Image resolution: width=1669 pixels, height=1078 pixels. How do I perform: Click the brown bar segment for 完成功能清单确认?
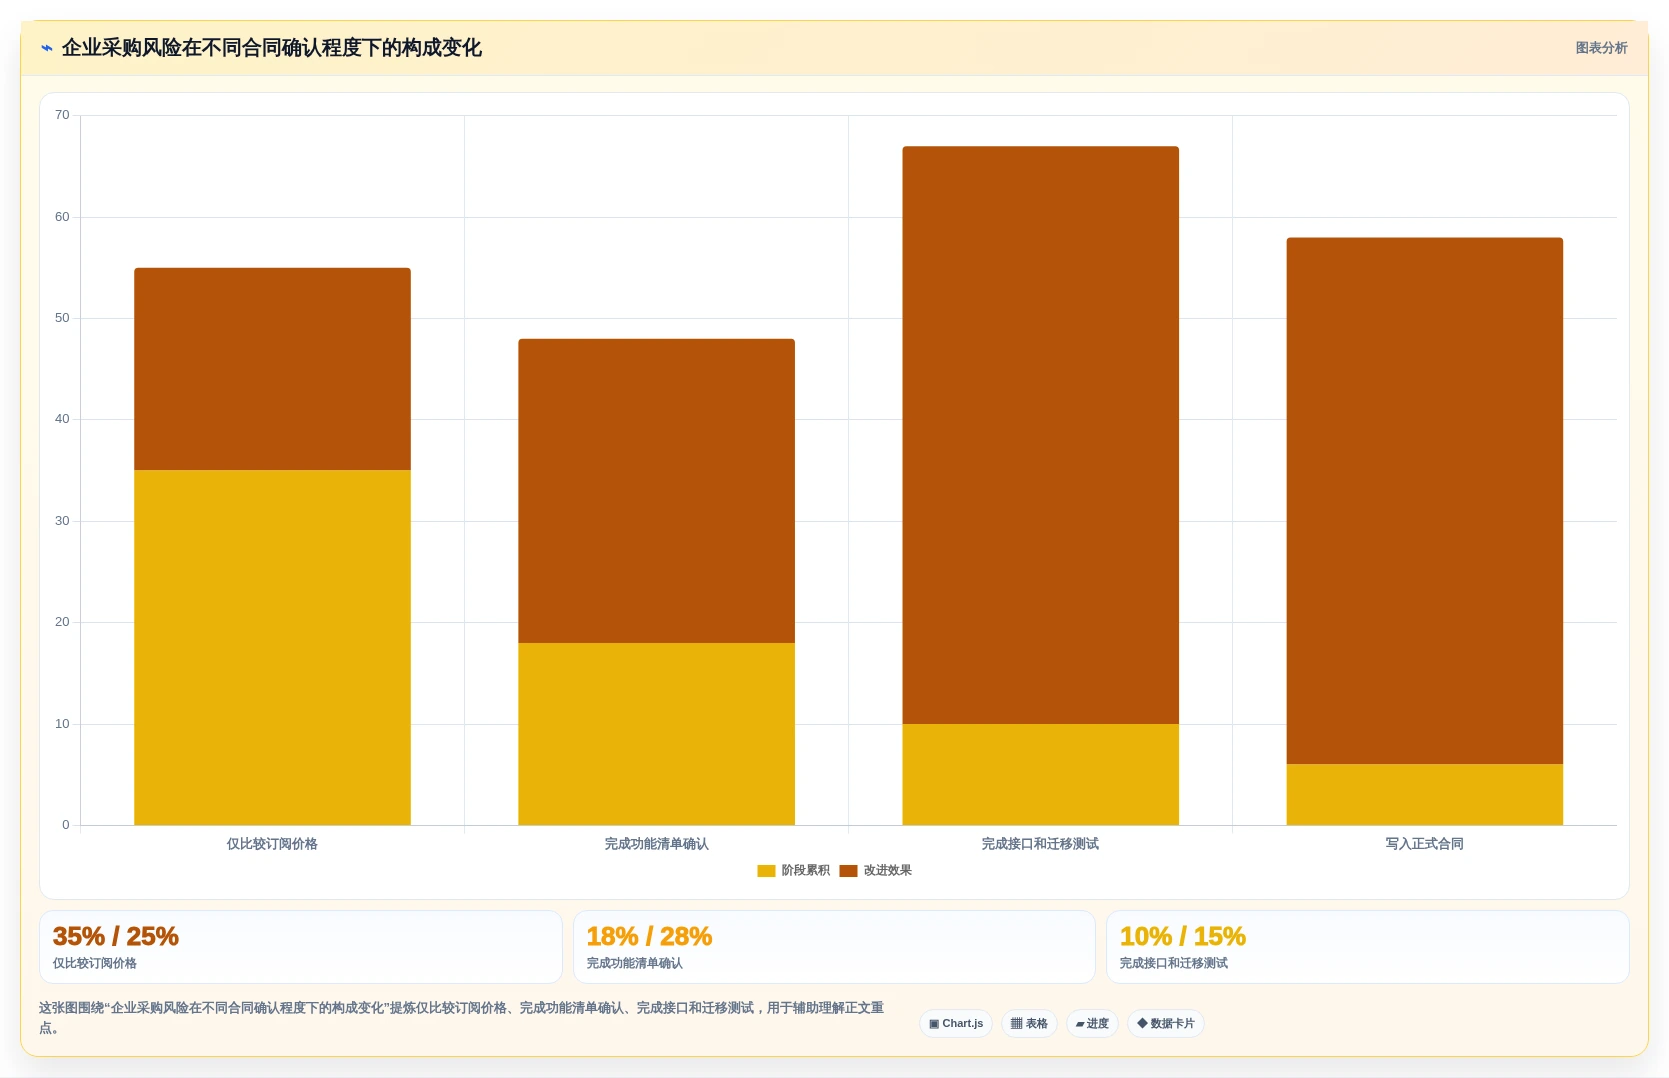tap(656, 491)
